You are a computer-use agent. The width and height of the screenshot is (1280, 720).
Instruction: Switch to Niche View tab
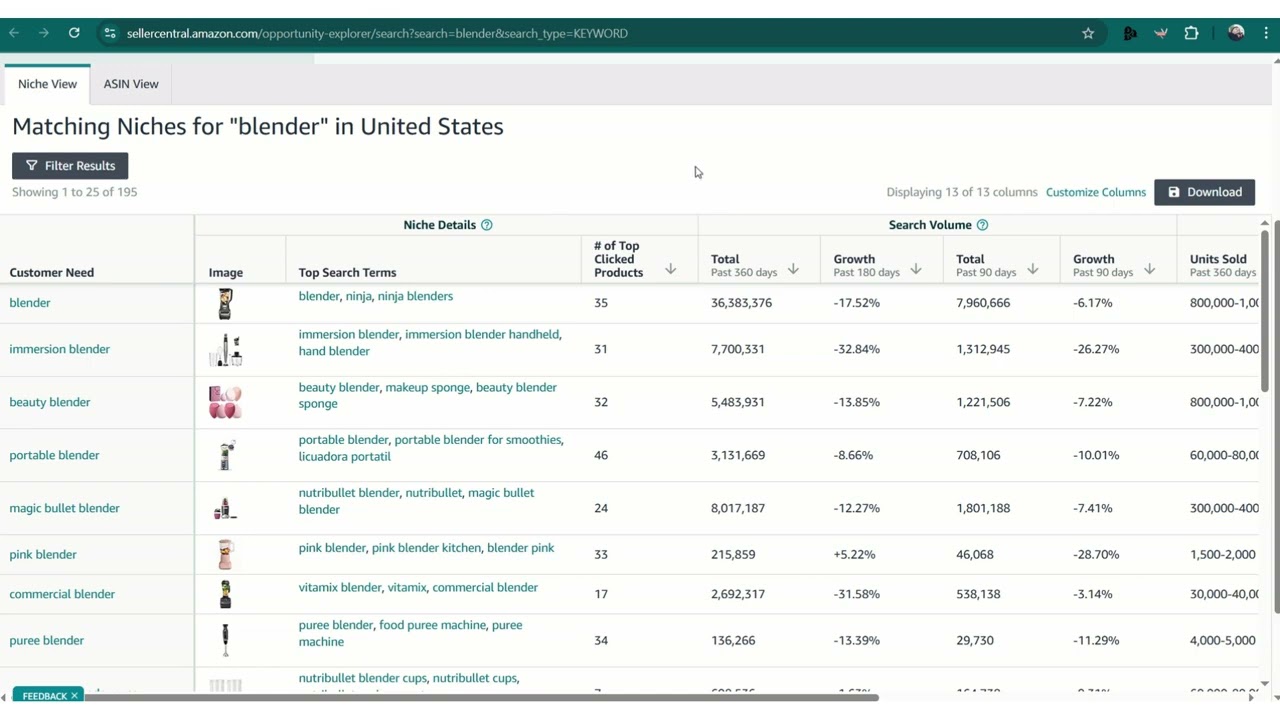pos(47,84)
